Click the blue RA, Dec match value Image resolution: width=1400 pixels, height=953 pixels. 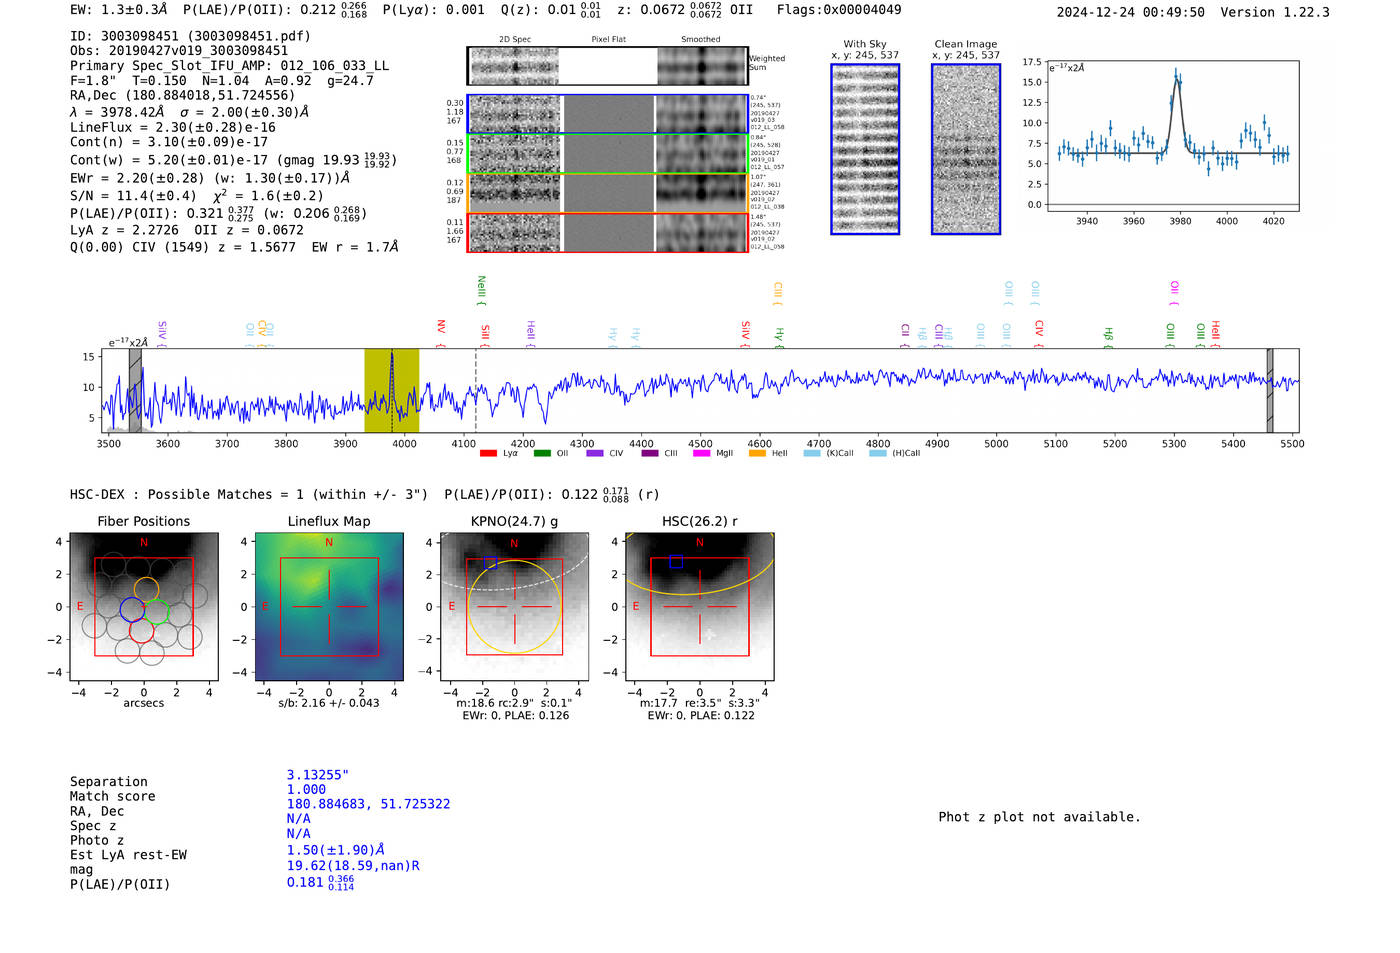click(368, 804)
